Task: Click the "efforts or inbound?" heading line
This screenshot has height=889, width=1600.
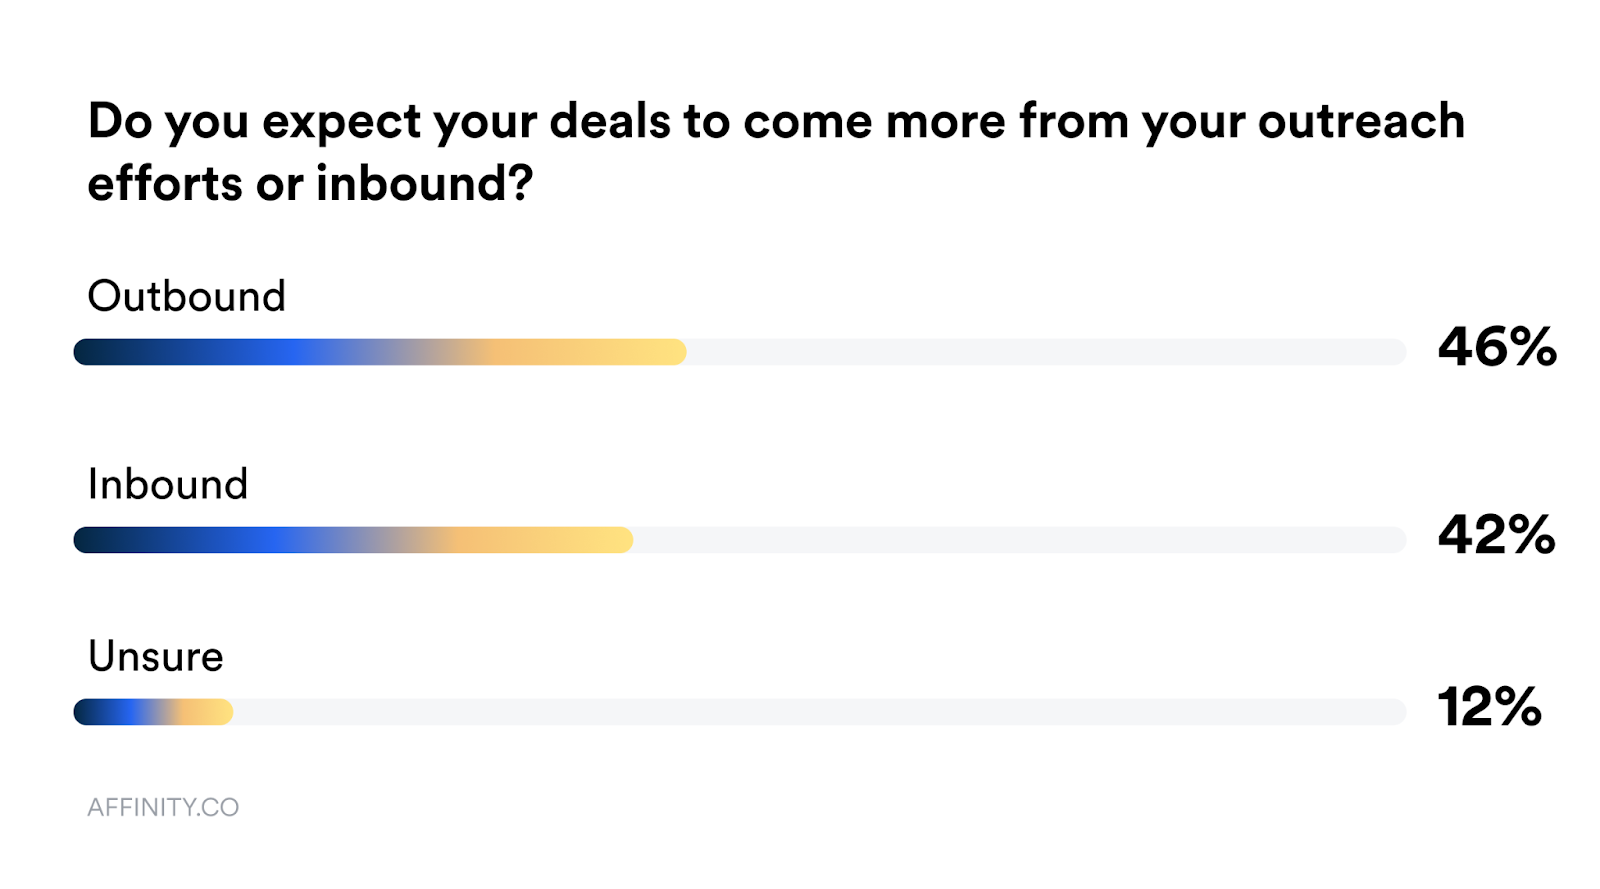Action: (310, 184)
